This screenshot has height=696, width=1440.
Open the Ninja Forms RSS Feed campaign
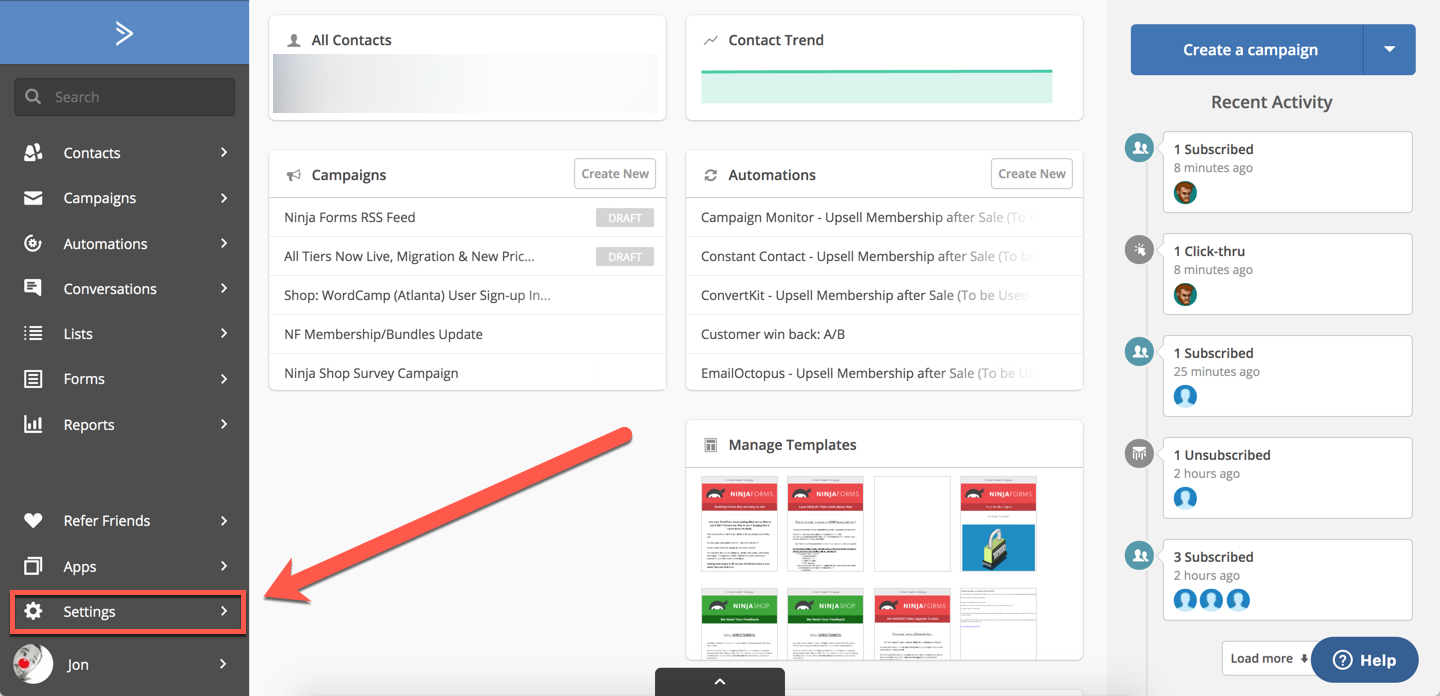pyautogui.click(x=349, y=217)
